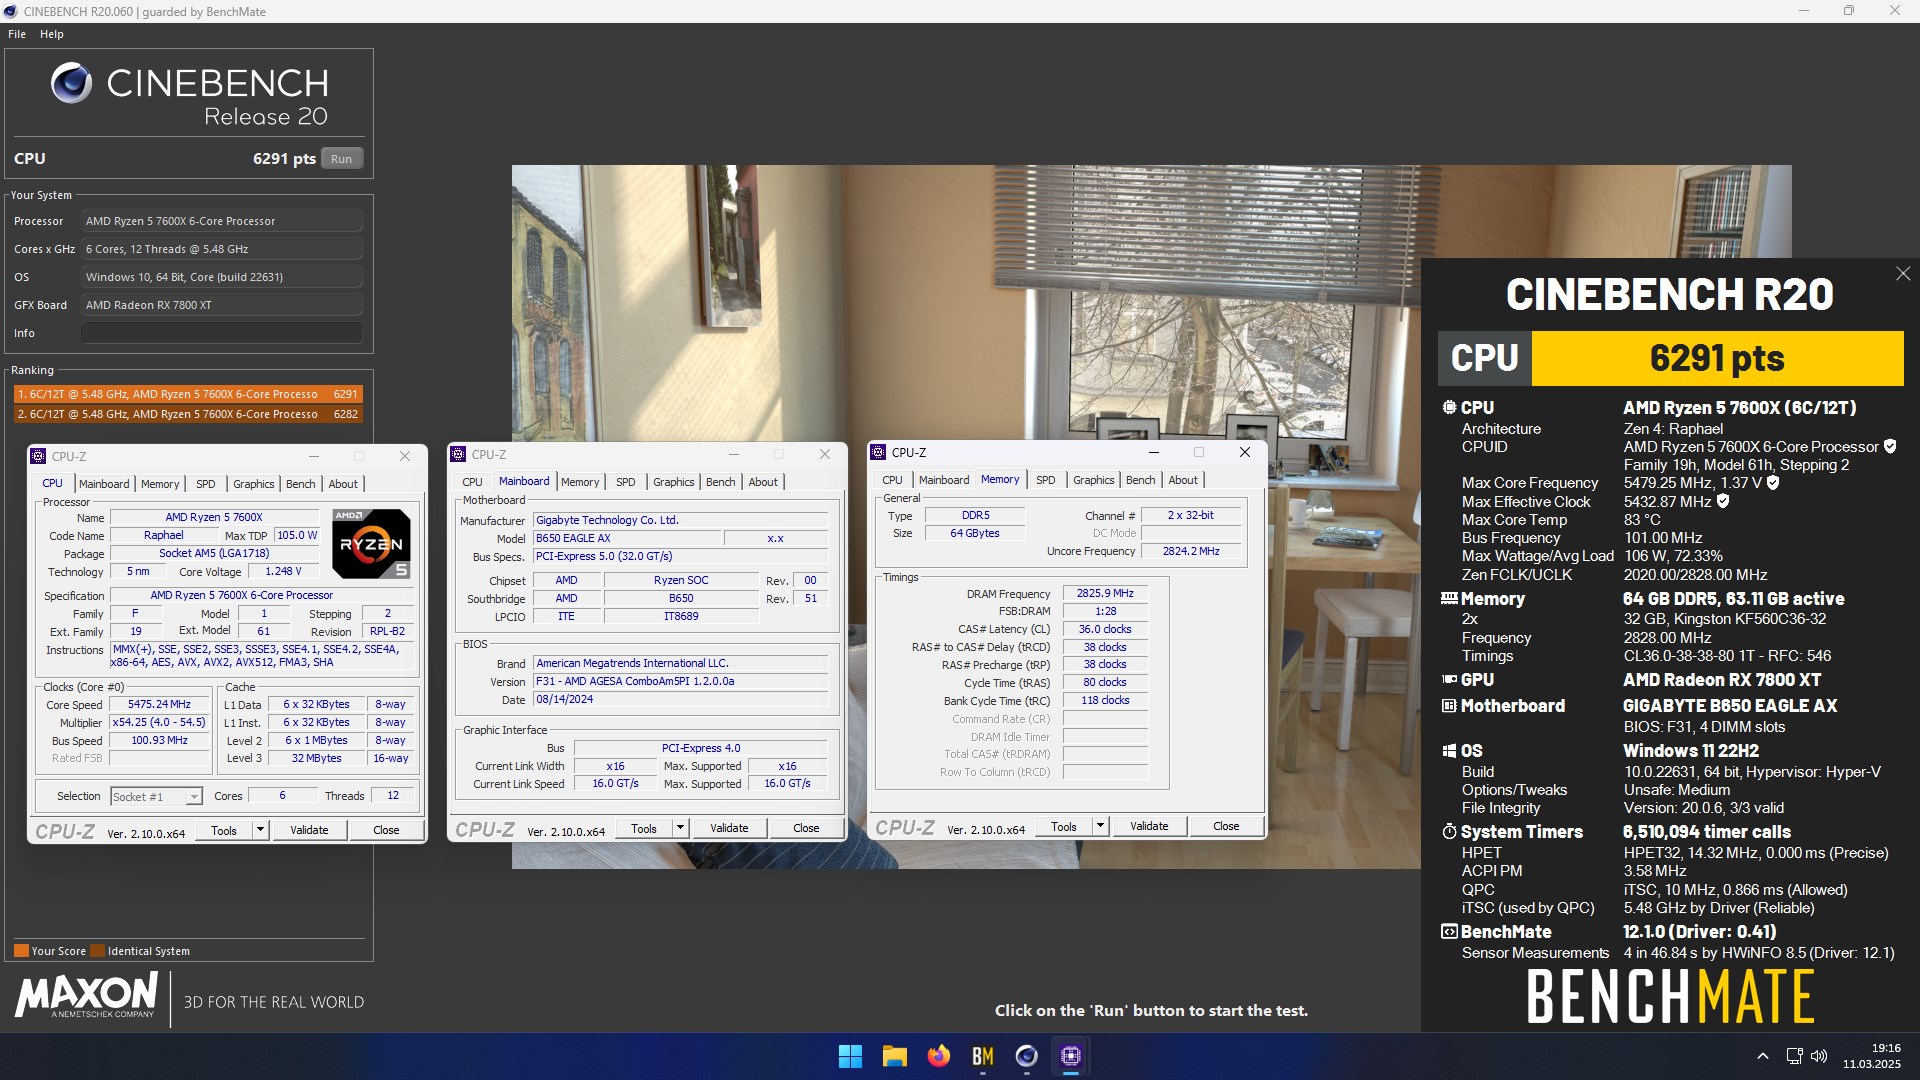The width and height of the screenshot is (1920, 1080).
Task: Click Close button in Mainboard window
Action: pyautogui.click(x=806, y=828)
